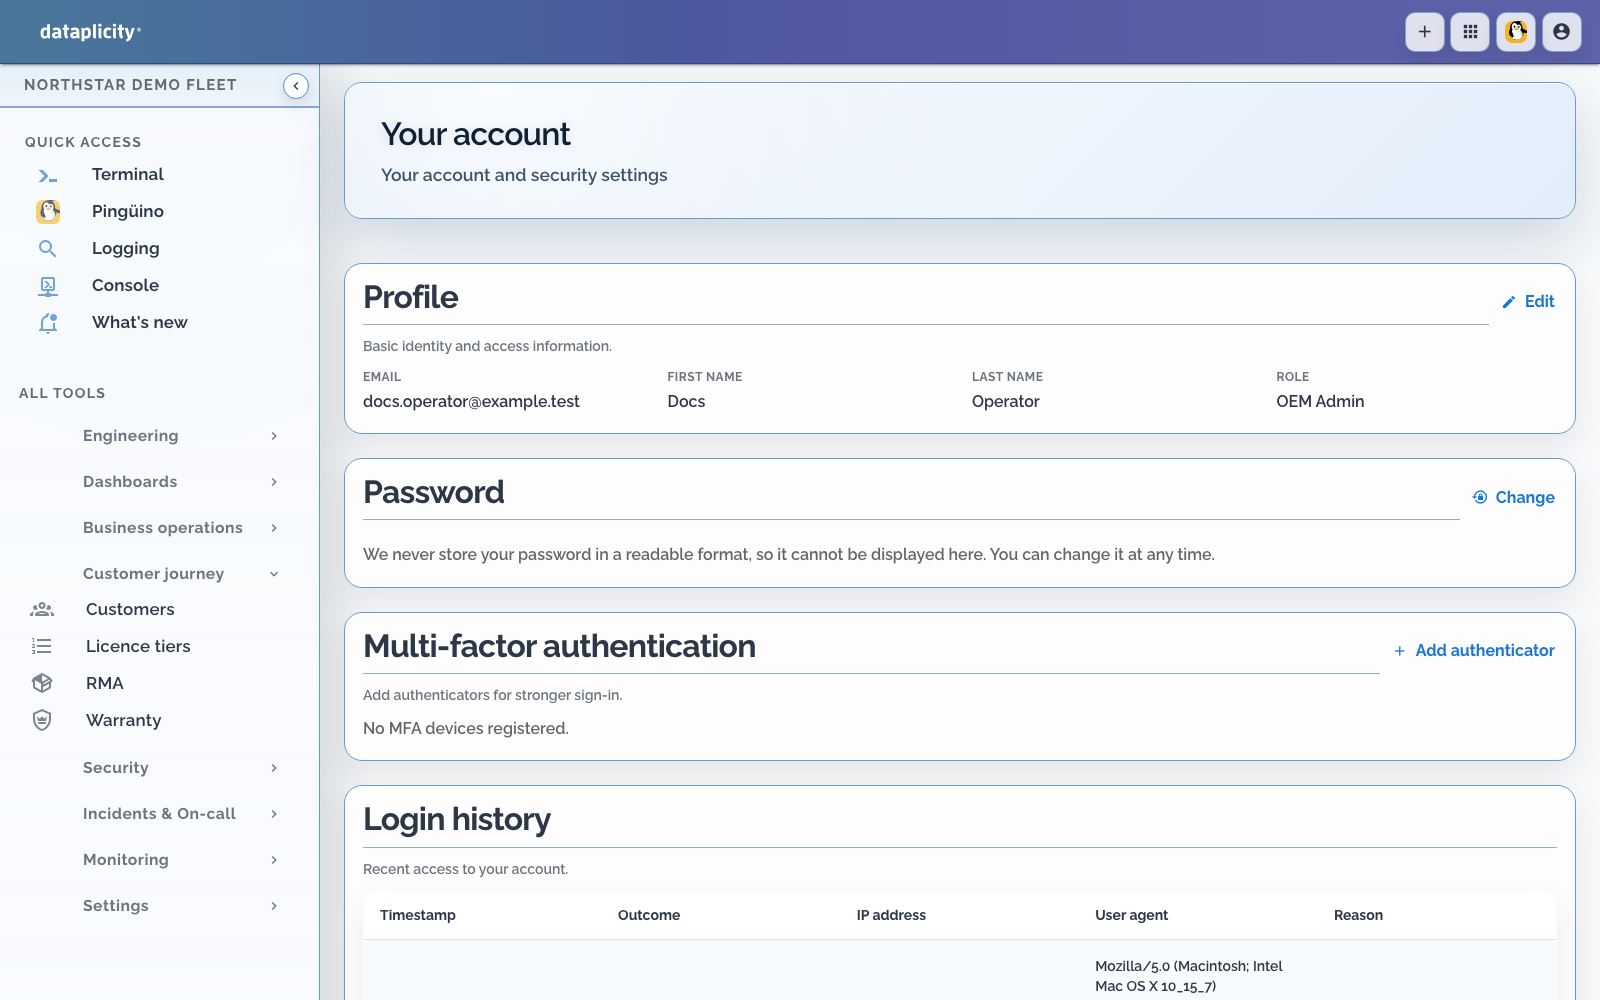This screenshot has height=1000, width=1600.
Task: Collapse the sidebar with the arrow button
Action: (x=296, y=86)
